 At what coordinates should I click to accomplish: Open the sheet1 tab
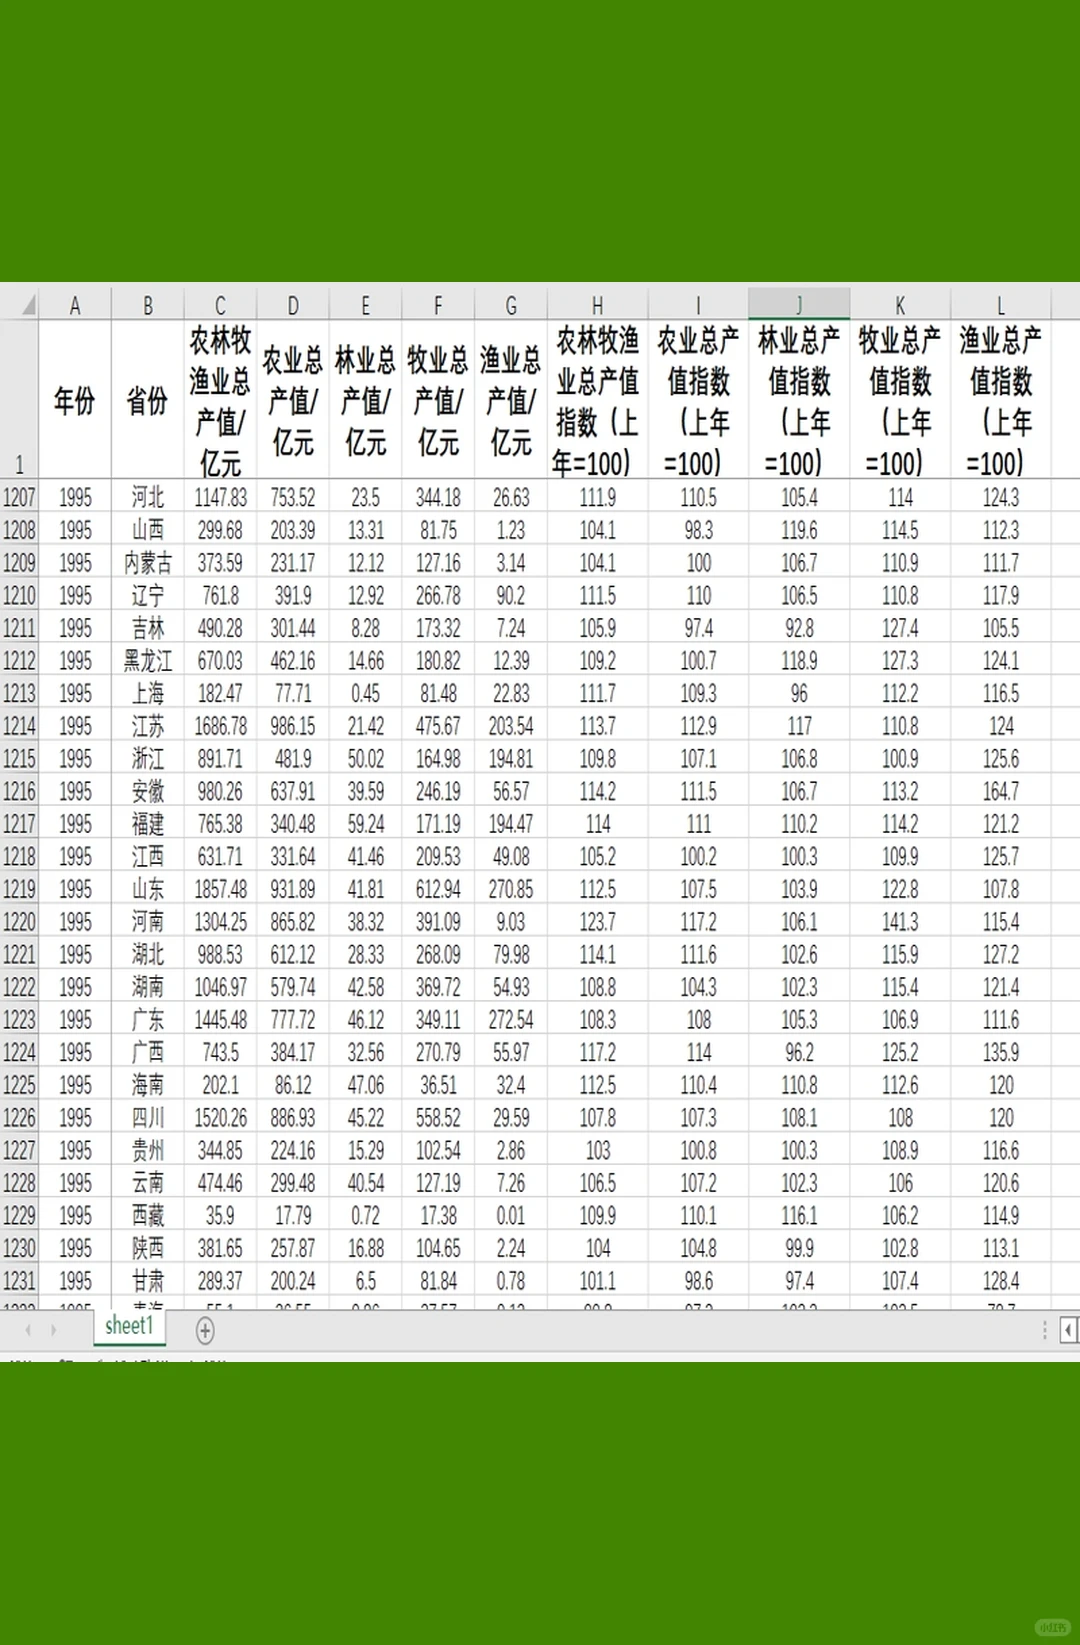[130, 1326]
